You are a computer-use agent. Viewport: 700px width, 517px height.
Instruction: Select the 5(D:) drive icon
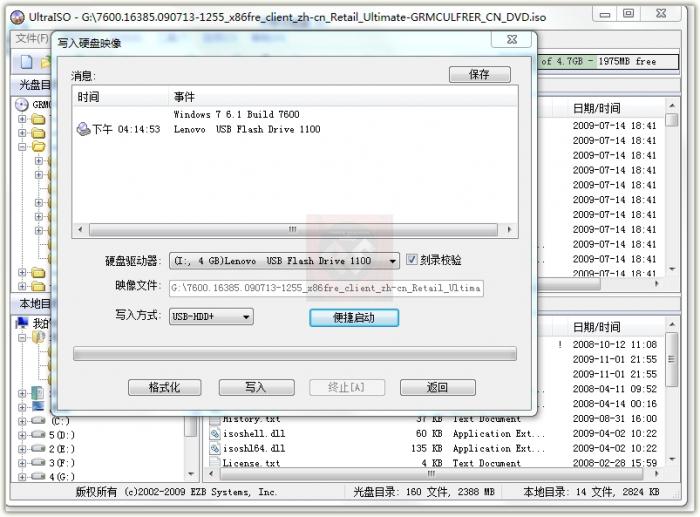point(39,434)
